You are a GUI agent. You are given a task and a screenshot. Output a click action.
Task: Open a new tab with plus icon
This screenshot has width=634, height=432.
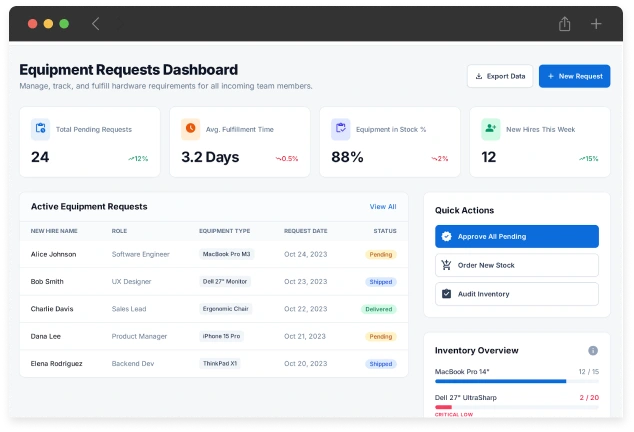[596, 24]
